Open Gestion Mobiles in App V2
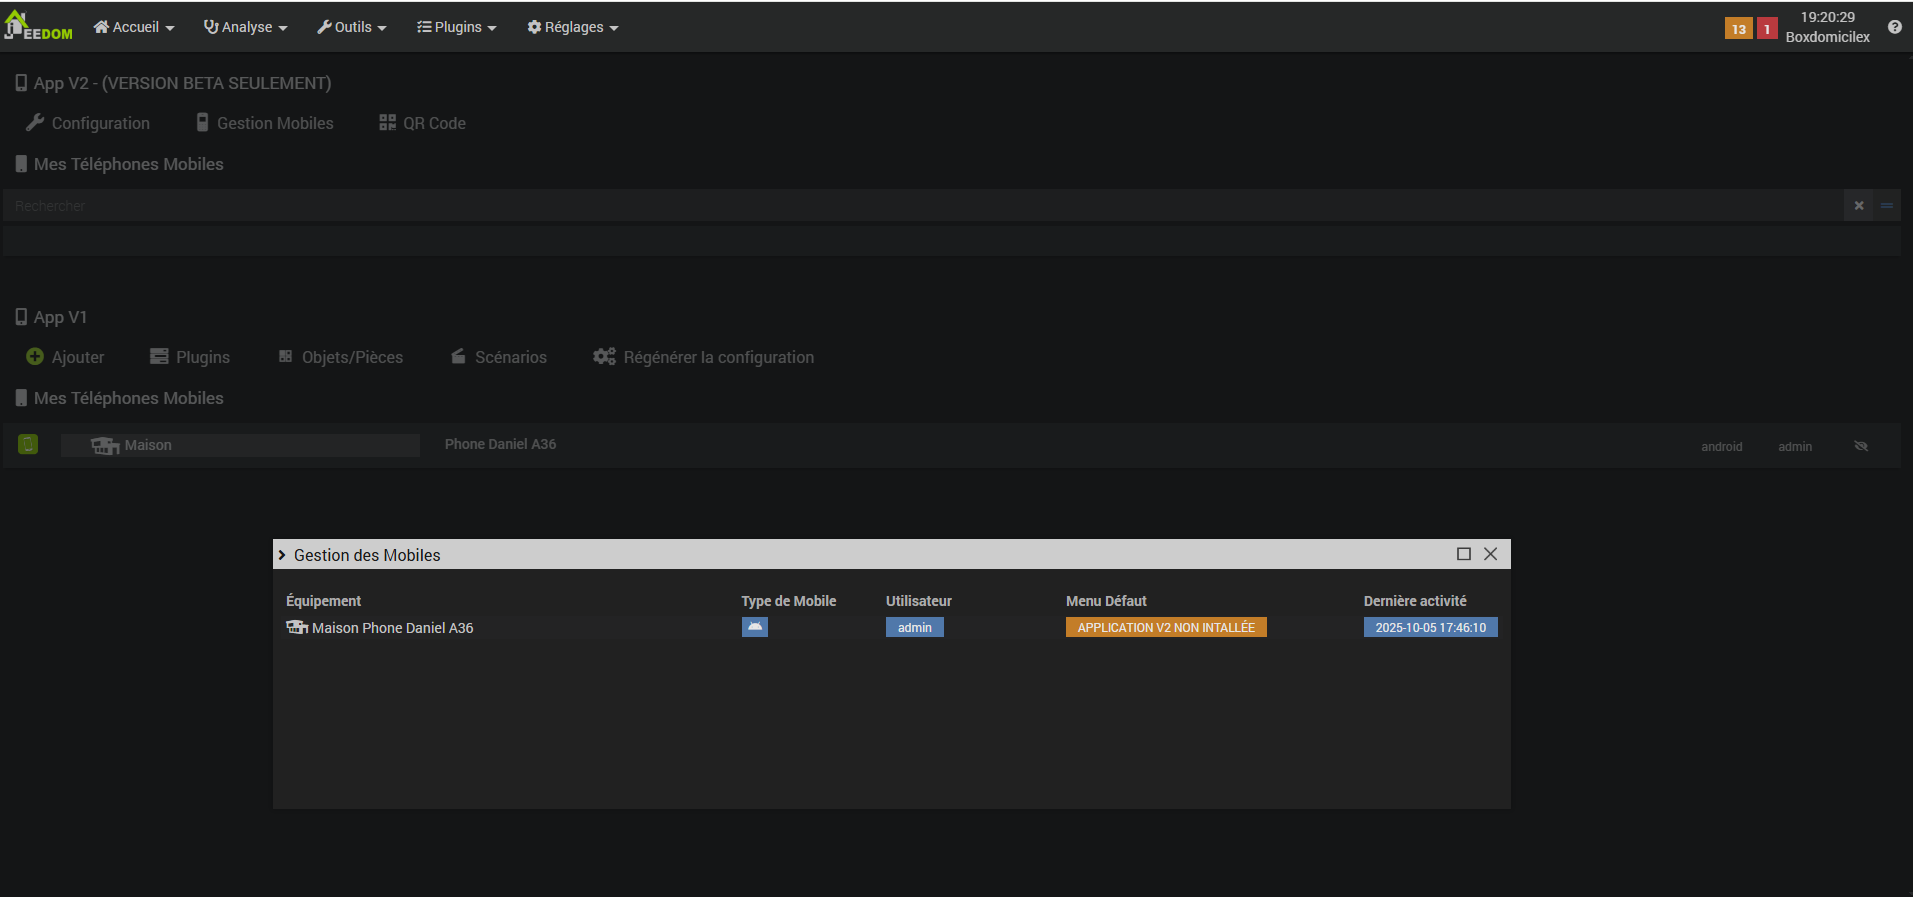Image resolution: width=1913 pixels, height=897 pixels. 265,123
